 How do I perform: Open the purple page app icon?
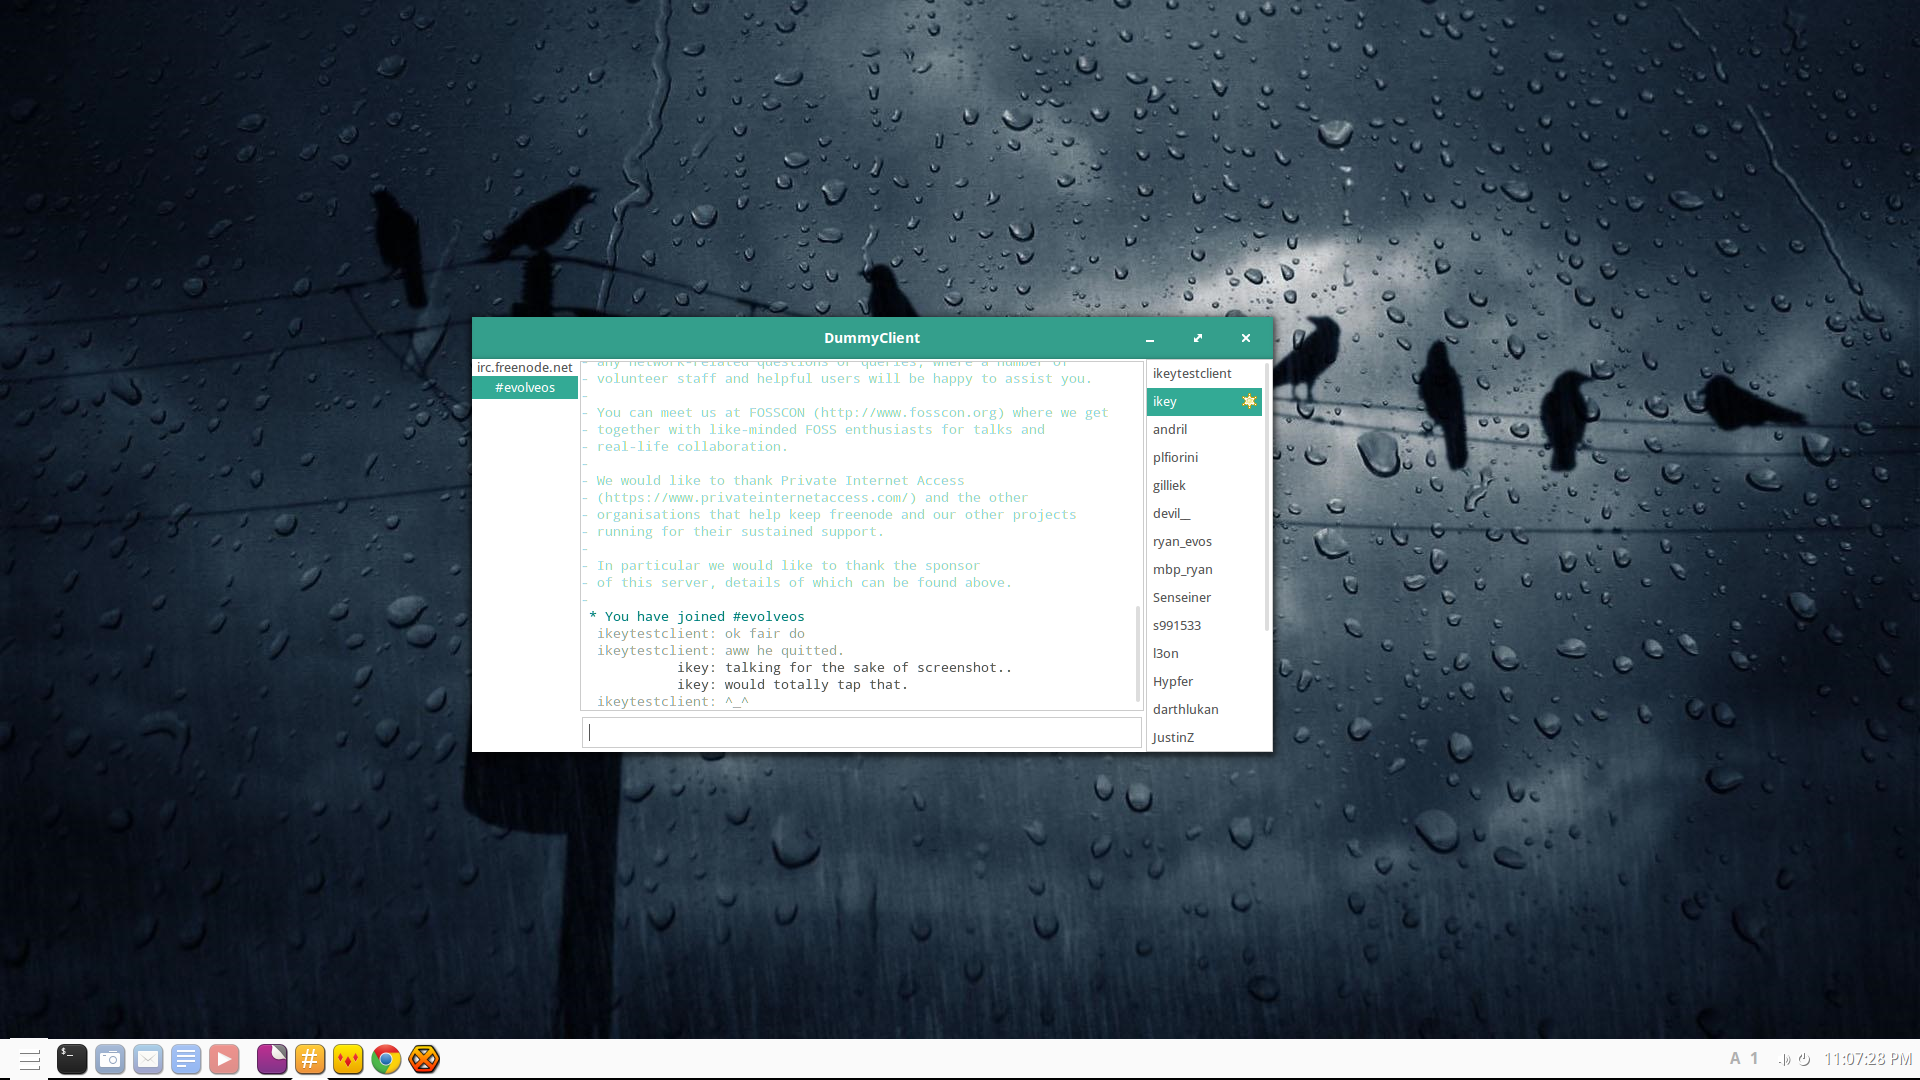coord(272,1059)
